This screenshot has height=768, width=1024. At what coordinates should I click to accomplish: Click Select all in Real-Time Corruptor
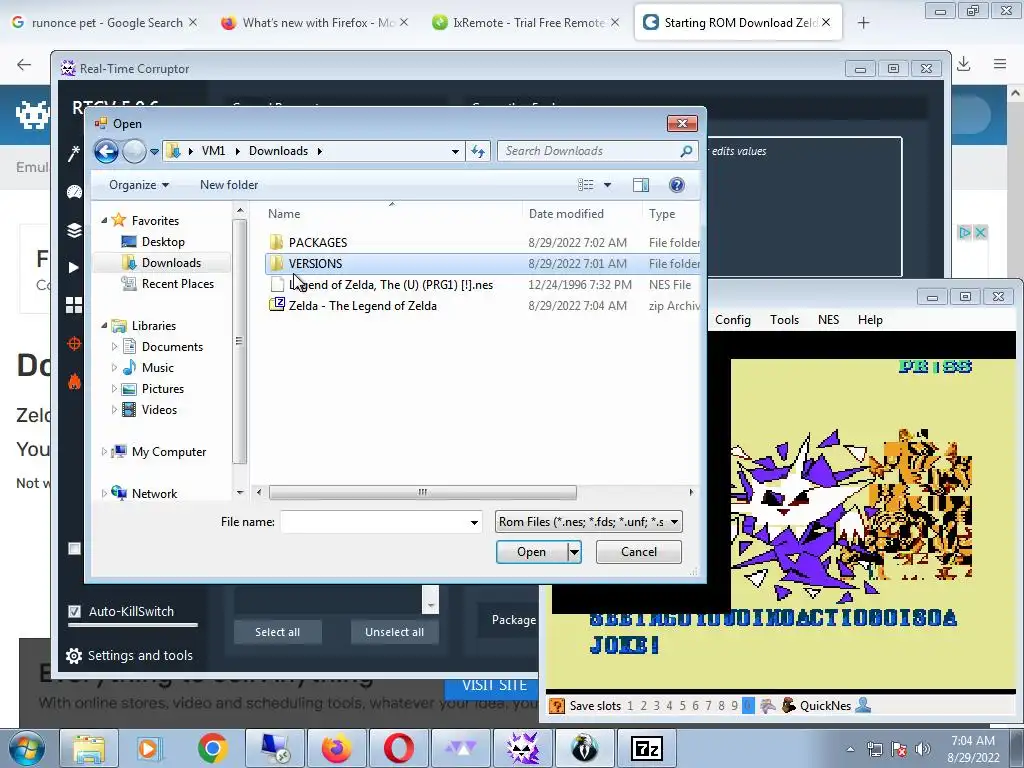tap(278, 632)
